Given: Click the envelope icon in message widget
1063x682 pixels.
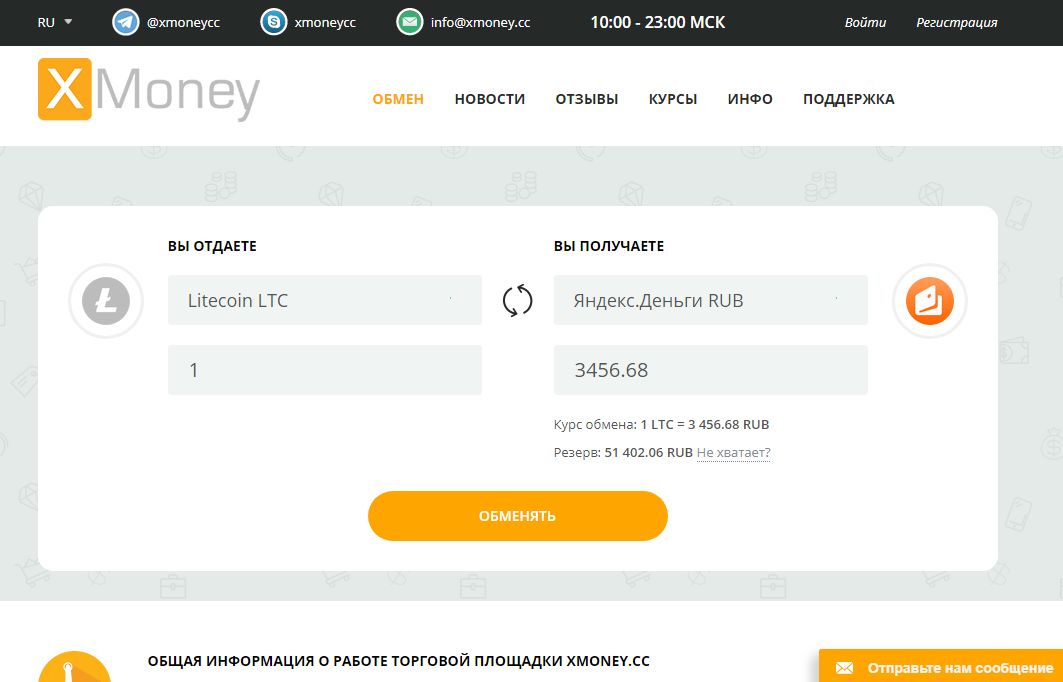Looking at the screenshot, I should click(844, 668).
